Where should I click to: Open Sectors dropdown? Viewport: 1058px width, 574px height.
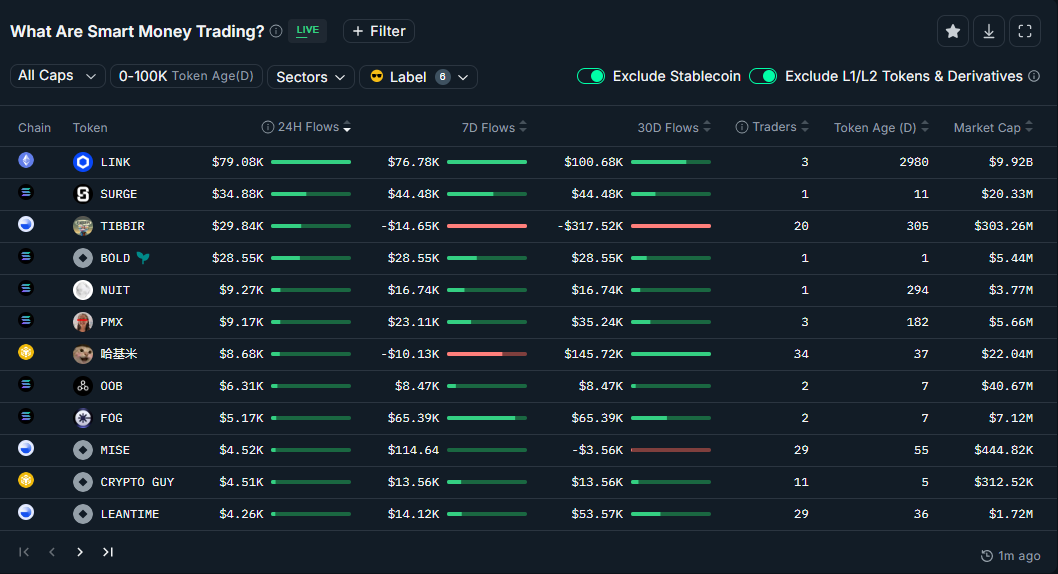point(310,77)
